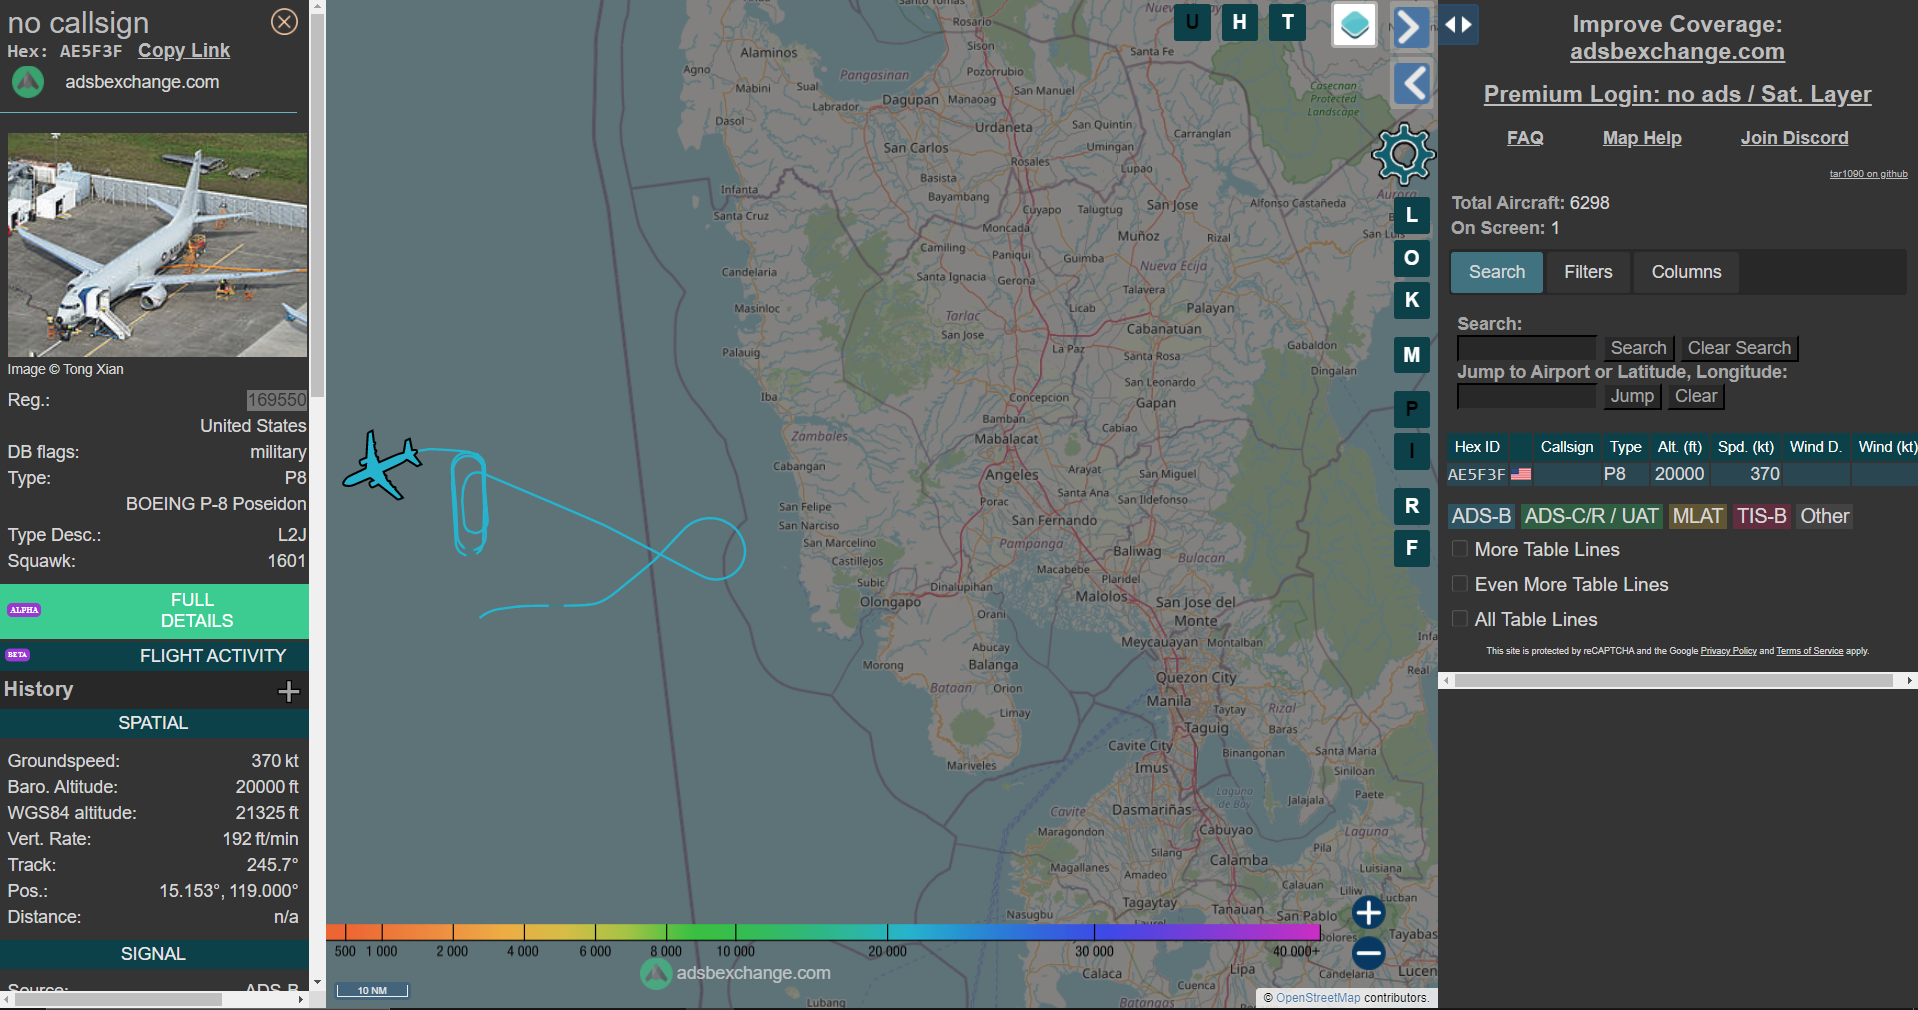
Task: Focus the Search text field
Action: [1526, 348]
